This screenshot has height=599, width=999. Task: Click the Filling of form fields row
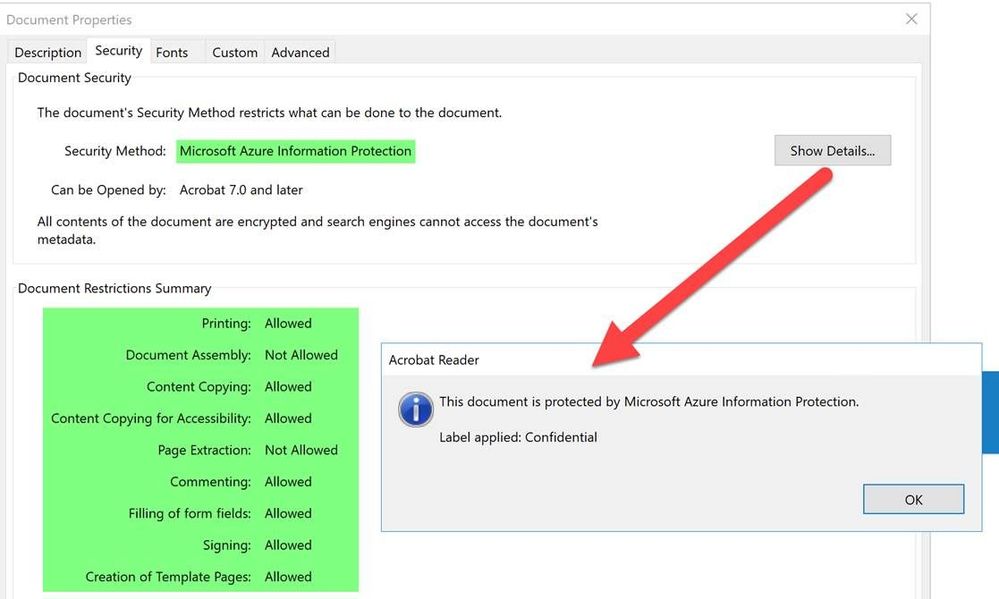(x=220, y=514)
